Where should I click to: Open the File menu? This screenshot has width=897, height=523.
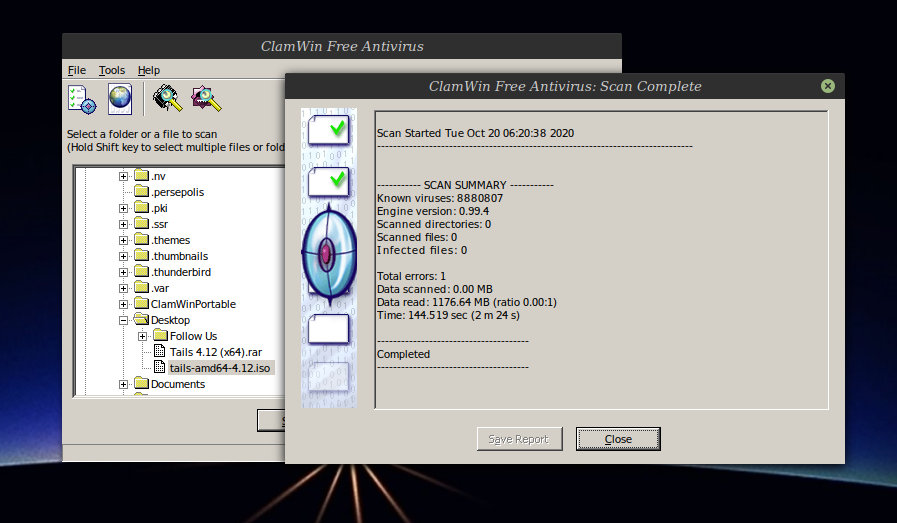77,70
